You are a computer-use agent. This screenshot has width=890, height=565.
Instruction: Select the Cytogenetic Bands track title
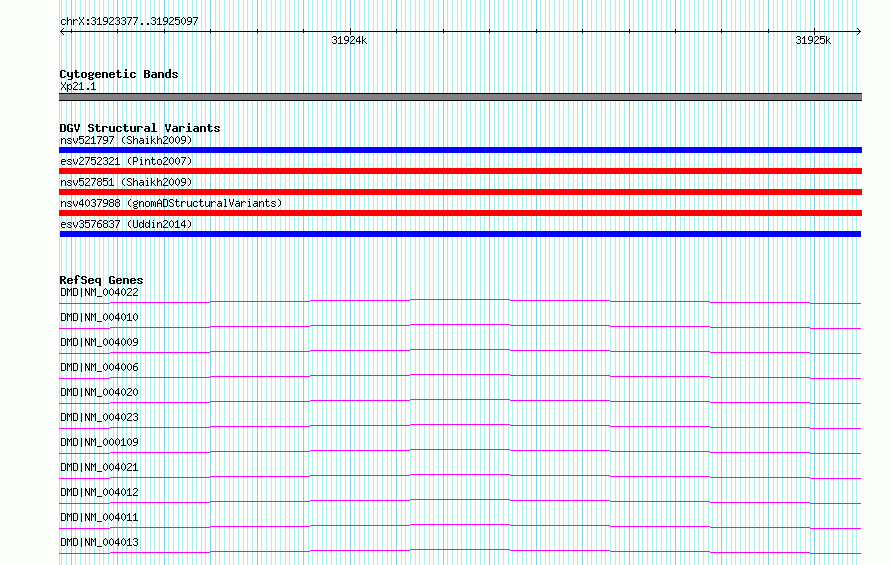point(119,74)
